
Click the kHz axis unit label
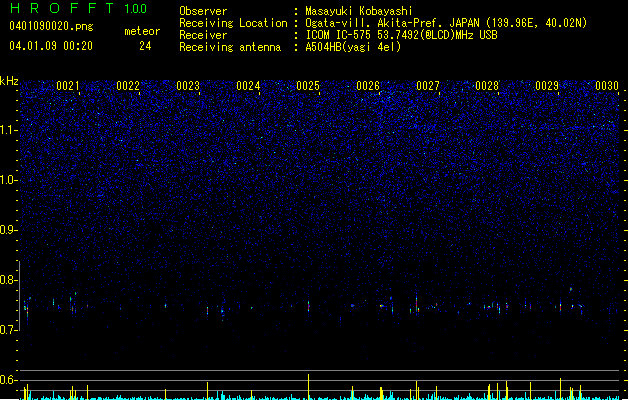pos(9,81)
